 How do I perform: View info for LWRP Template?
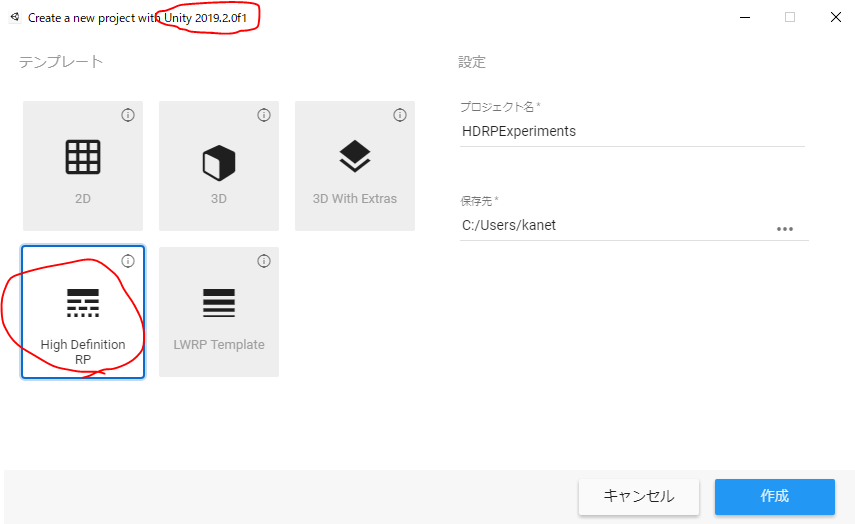[x=264, y=261]
